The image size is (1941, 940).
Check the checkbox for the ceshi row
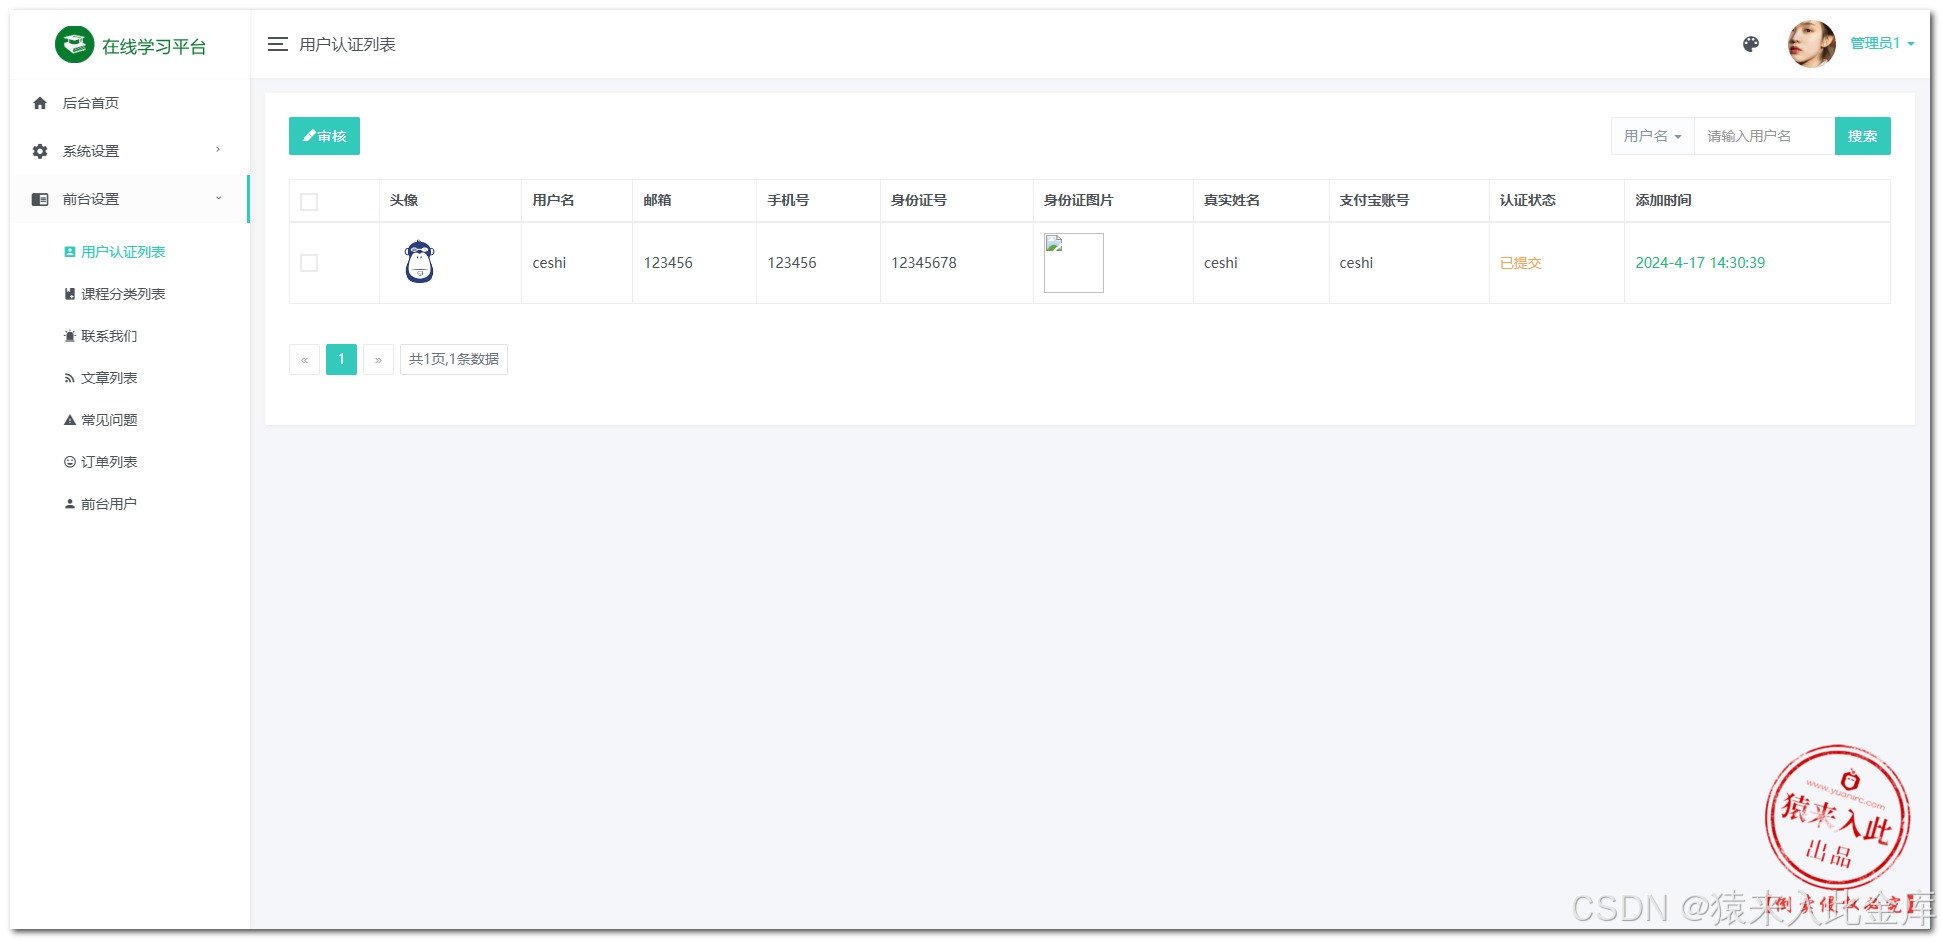tap(309, 263)
